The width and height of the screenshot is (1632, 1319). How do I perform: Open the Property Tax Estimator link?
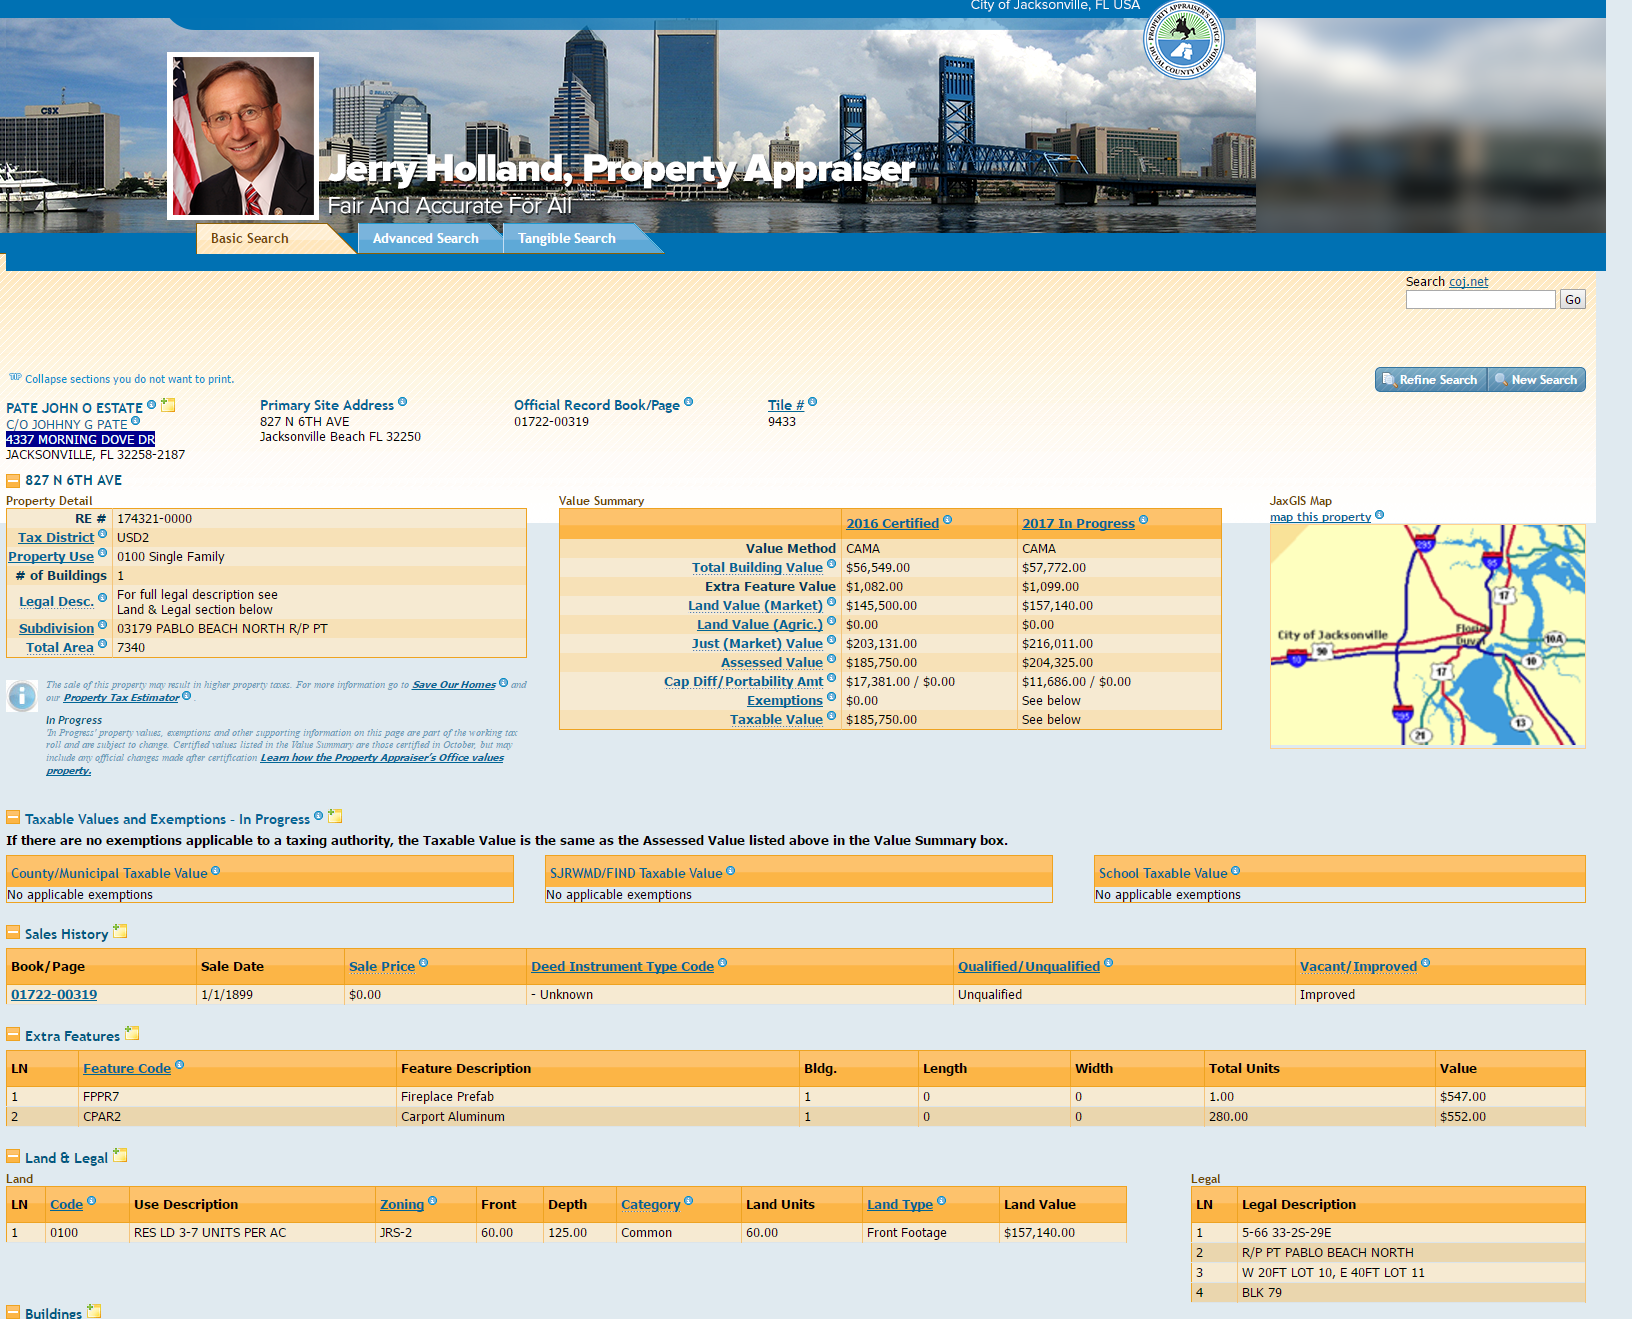click(x=121, y=698)
